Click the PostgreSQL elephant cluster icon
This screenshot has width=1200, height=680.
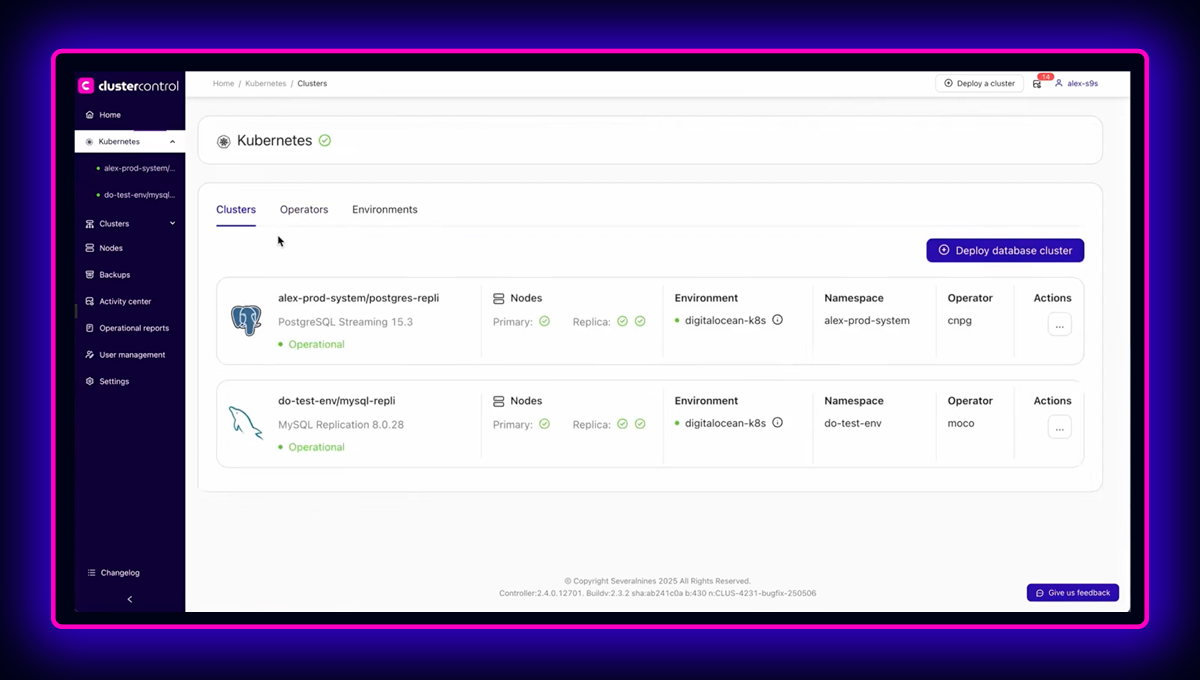click(246, 320)
